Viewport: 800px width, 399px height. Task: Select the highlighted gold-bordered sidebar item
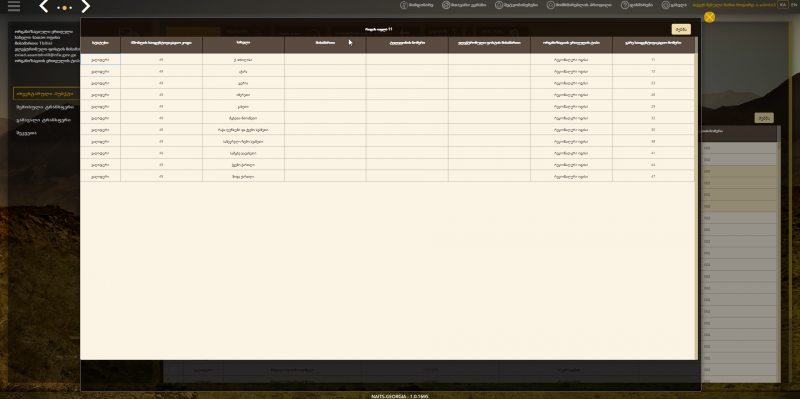click(46, 93)
